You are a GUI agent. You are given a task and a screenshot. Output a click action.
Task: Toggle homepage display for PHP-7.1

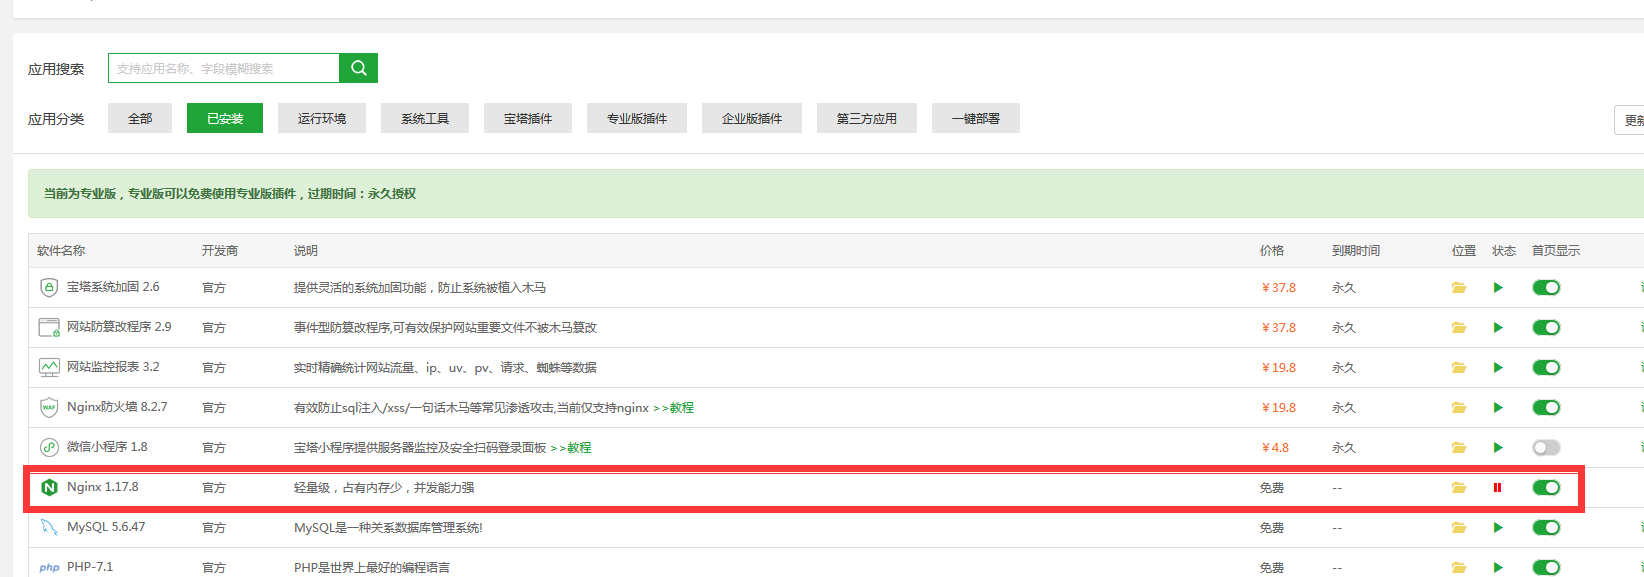(1546, 568)
